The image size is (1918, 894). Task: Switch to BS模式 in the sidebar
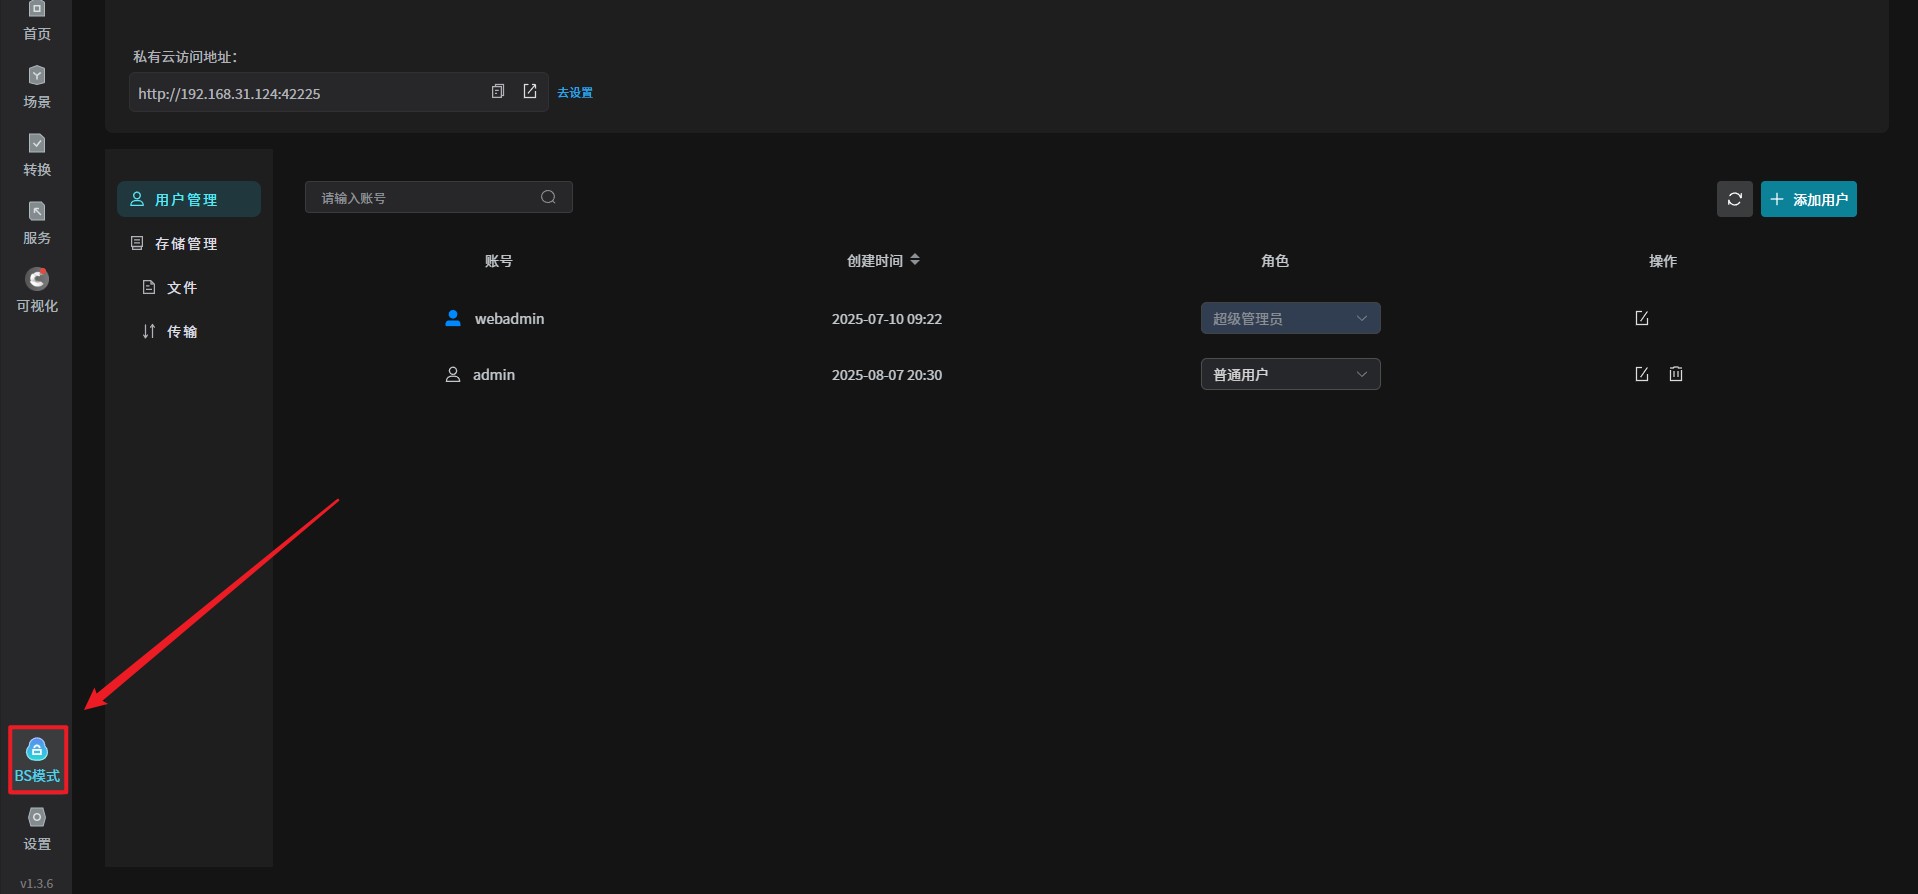[37, 760]
